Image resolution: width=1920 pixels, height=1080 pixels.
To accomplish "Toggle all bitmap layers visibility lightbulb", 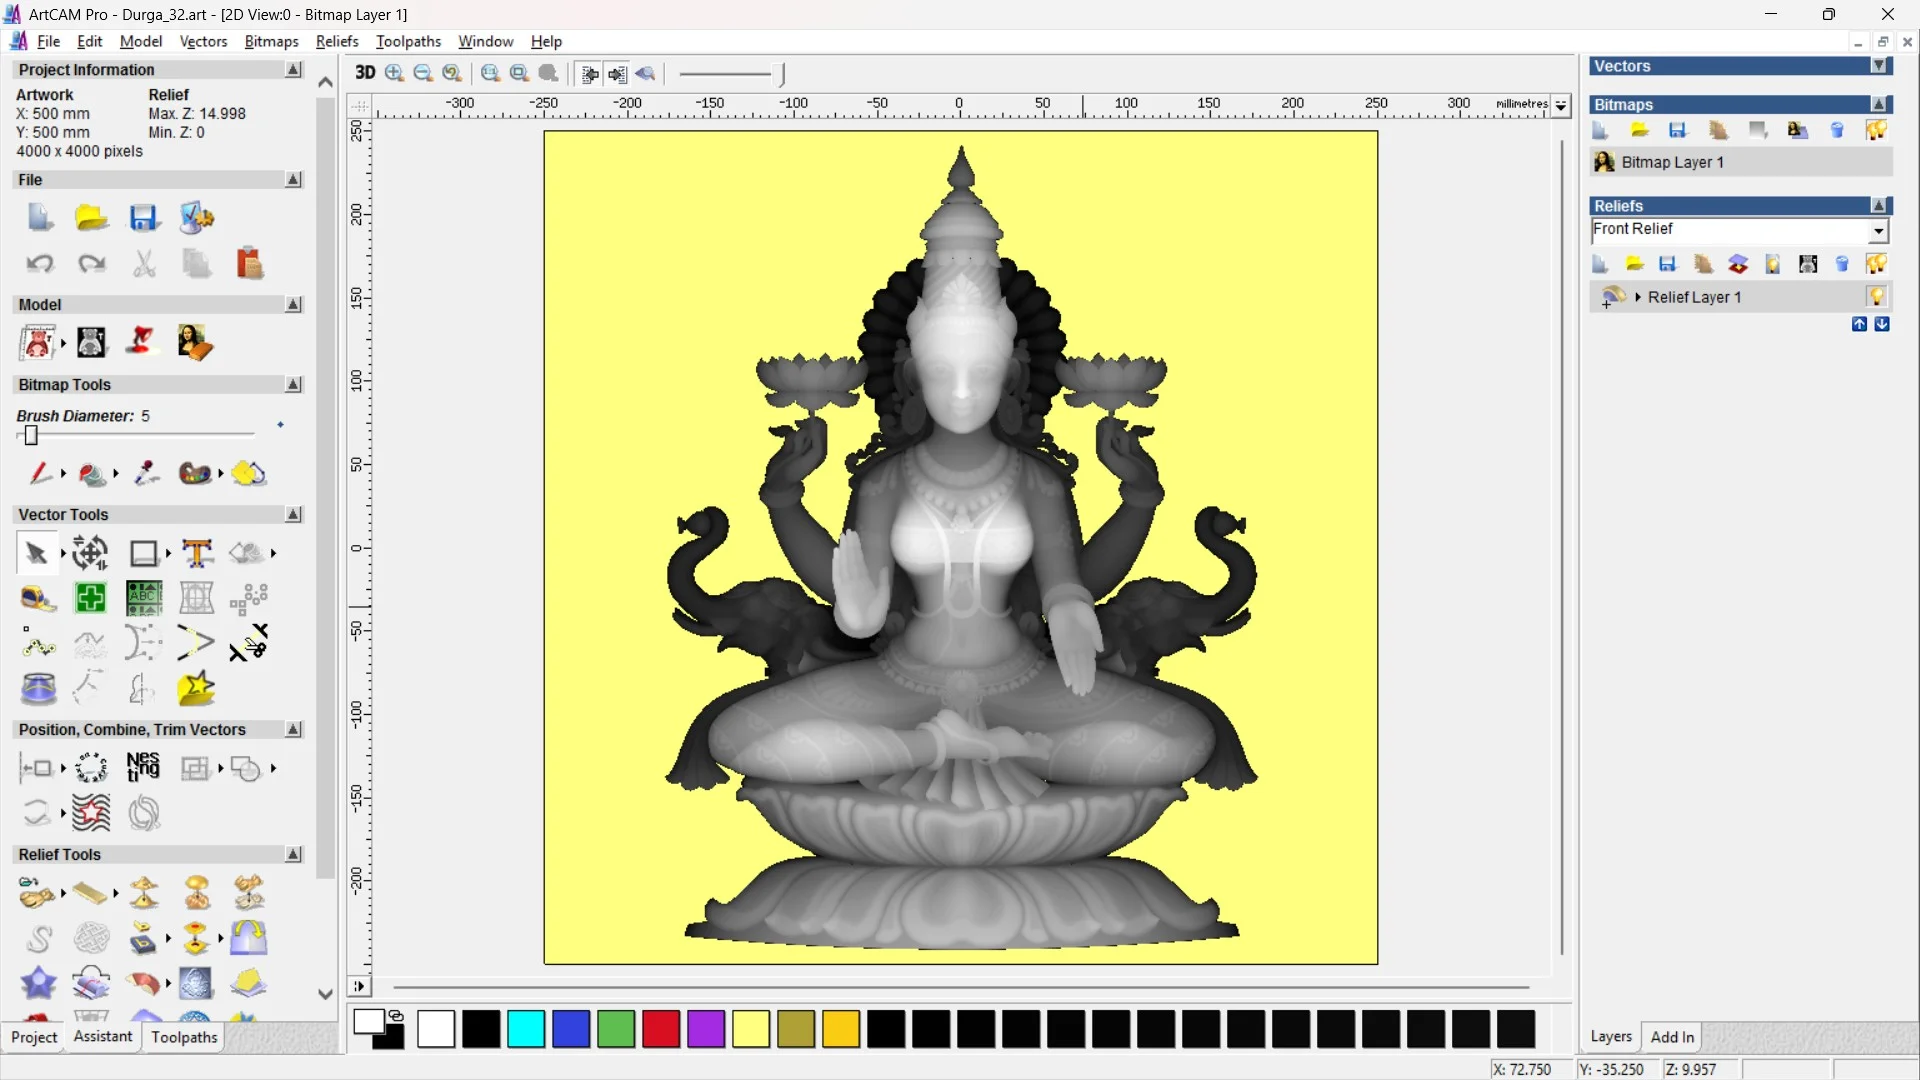I will (x=1876, y=130).
